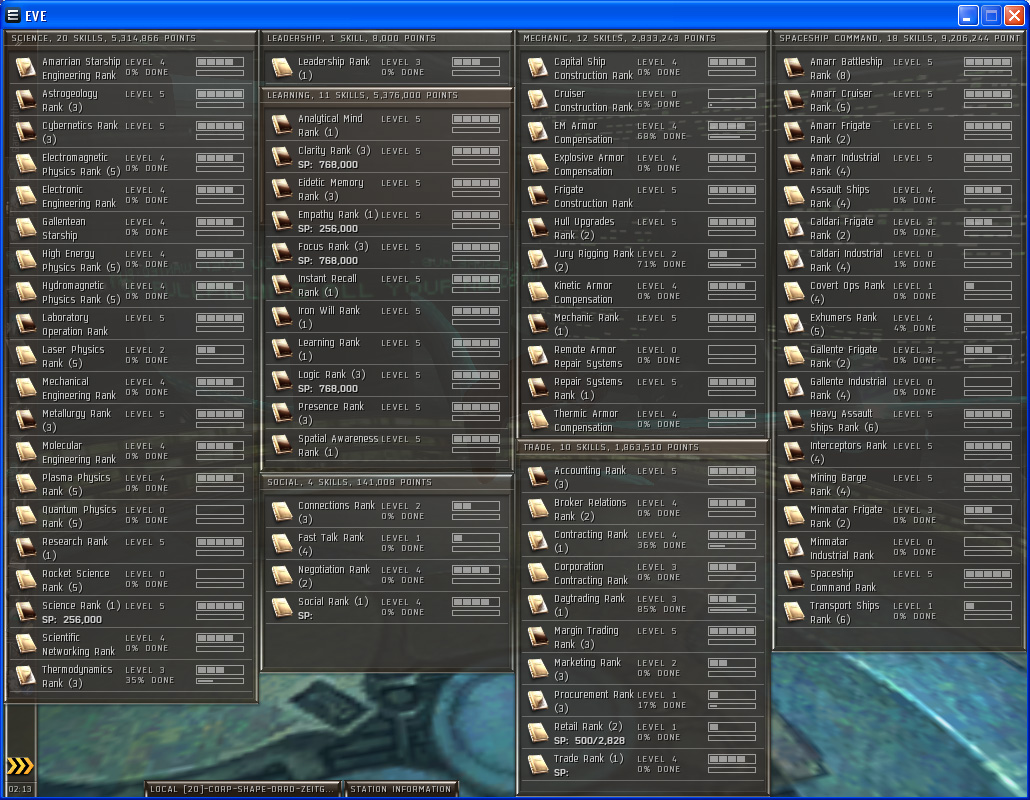Select the Caldari Industrial Rank (4) skill
The width and height of the screenshot is (1030, 800).
pos(899,259)
